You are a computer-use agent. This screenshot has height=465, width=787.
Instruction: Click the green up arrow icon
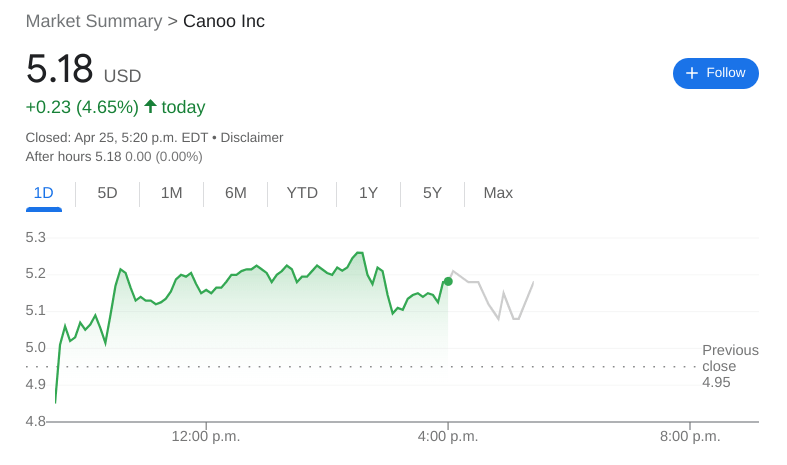click(150, 106)
